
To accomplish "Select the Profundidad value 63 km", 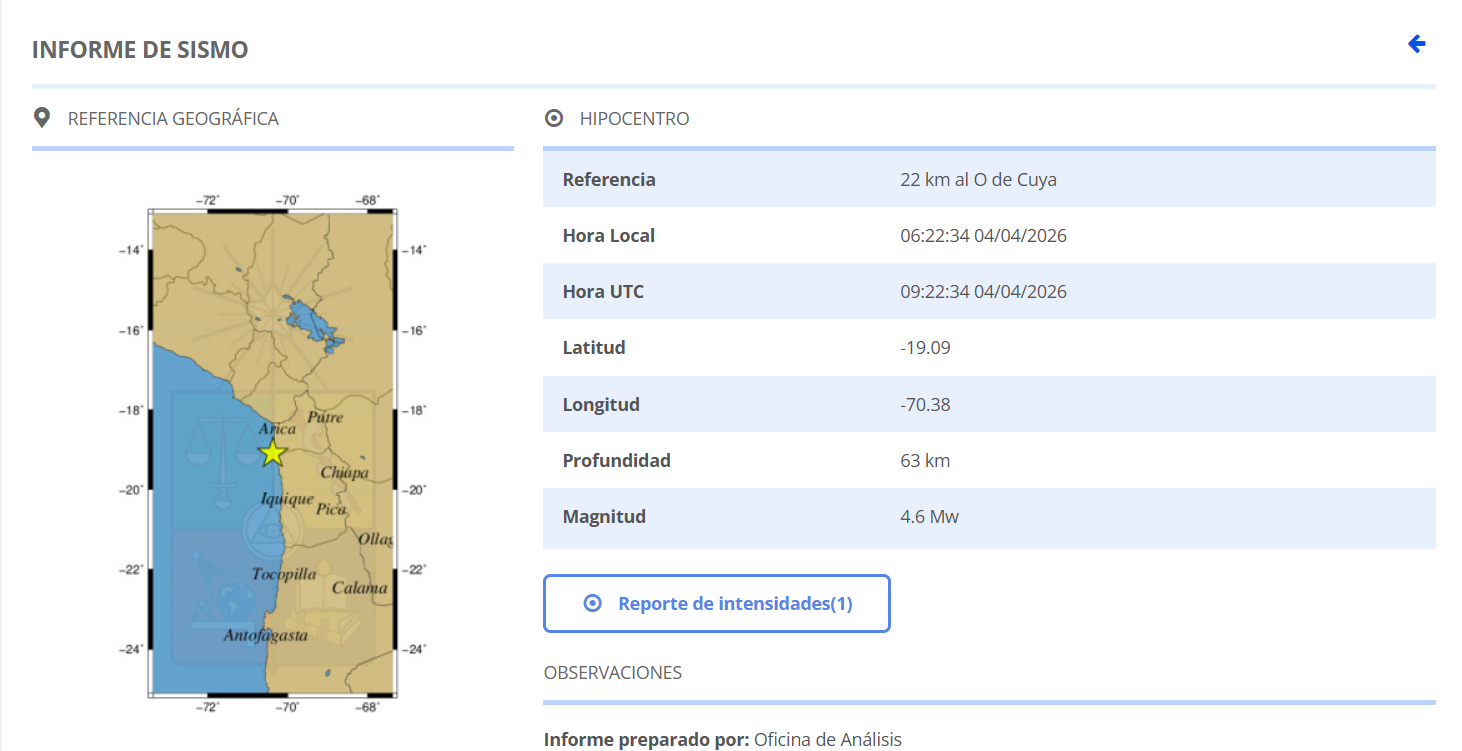I will (x=924, y=461).
